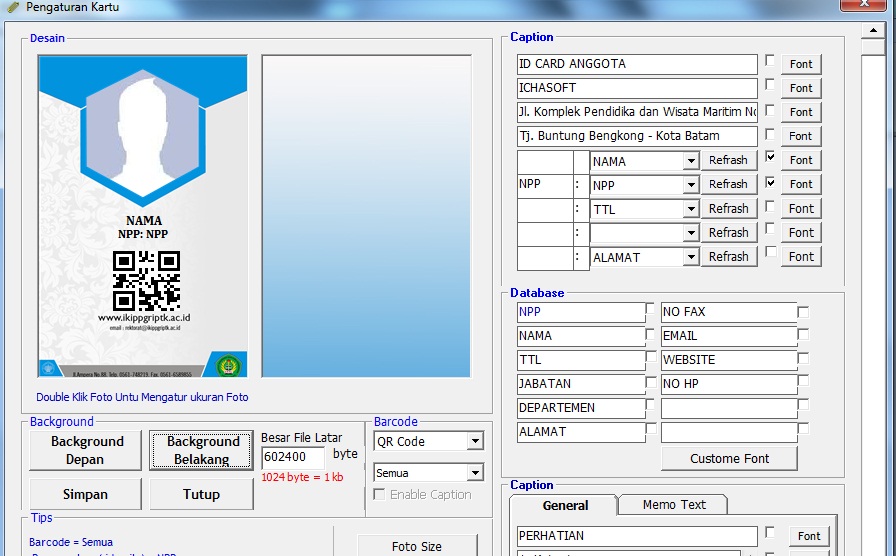This screenshot has width=896, height=556.
Task: Click the blue back card preview
Action: point(366,216)
